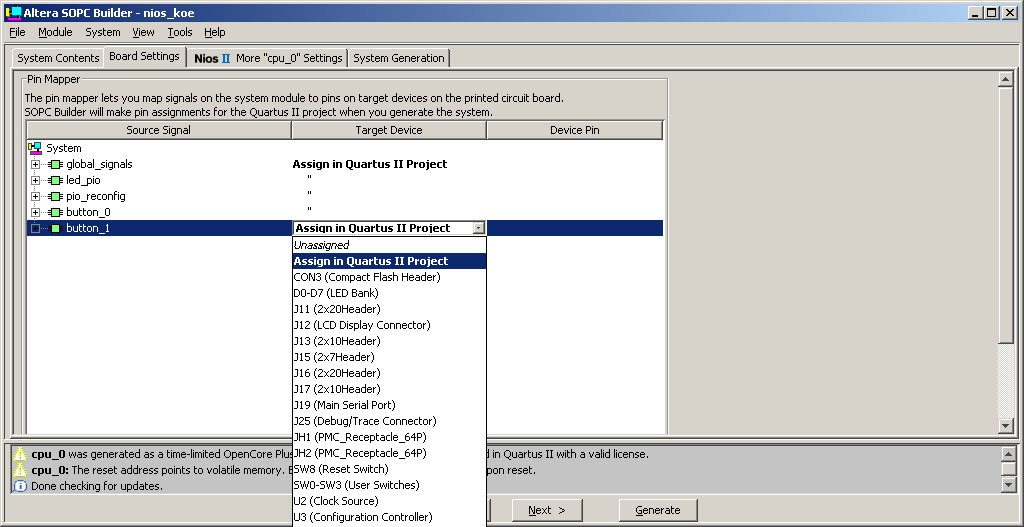The image size is (1024, 527).
Task: Click the global_signals target device cell
Action: tap(389, 165)
